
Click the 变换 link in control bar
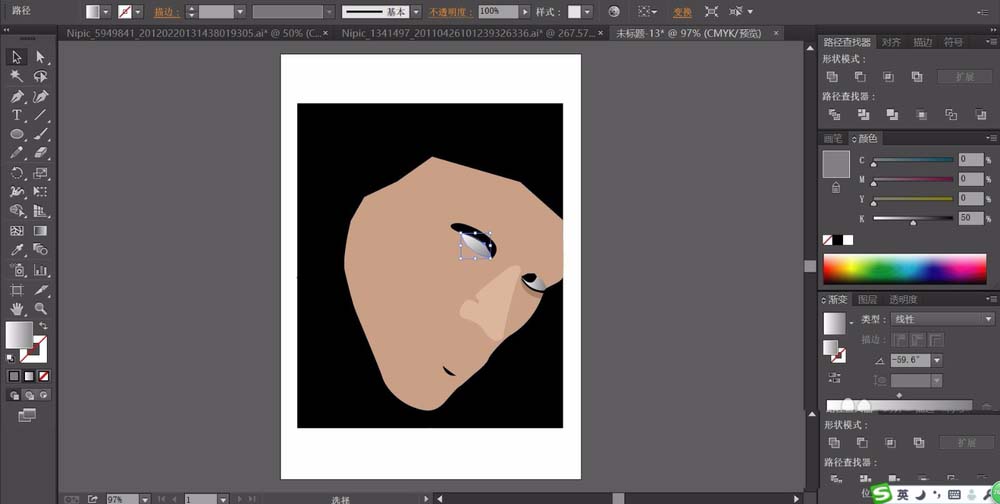click(682, 12)
